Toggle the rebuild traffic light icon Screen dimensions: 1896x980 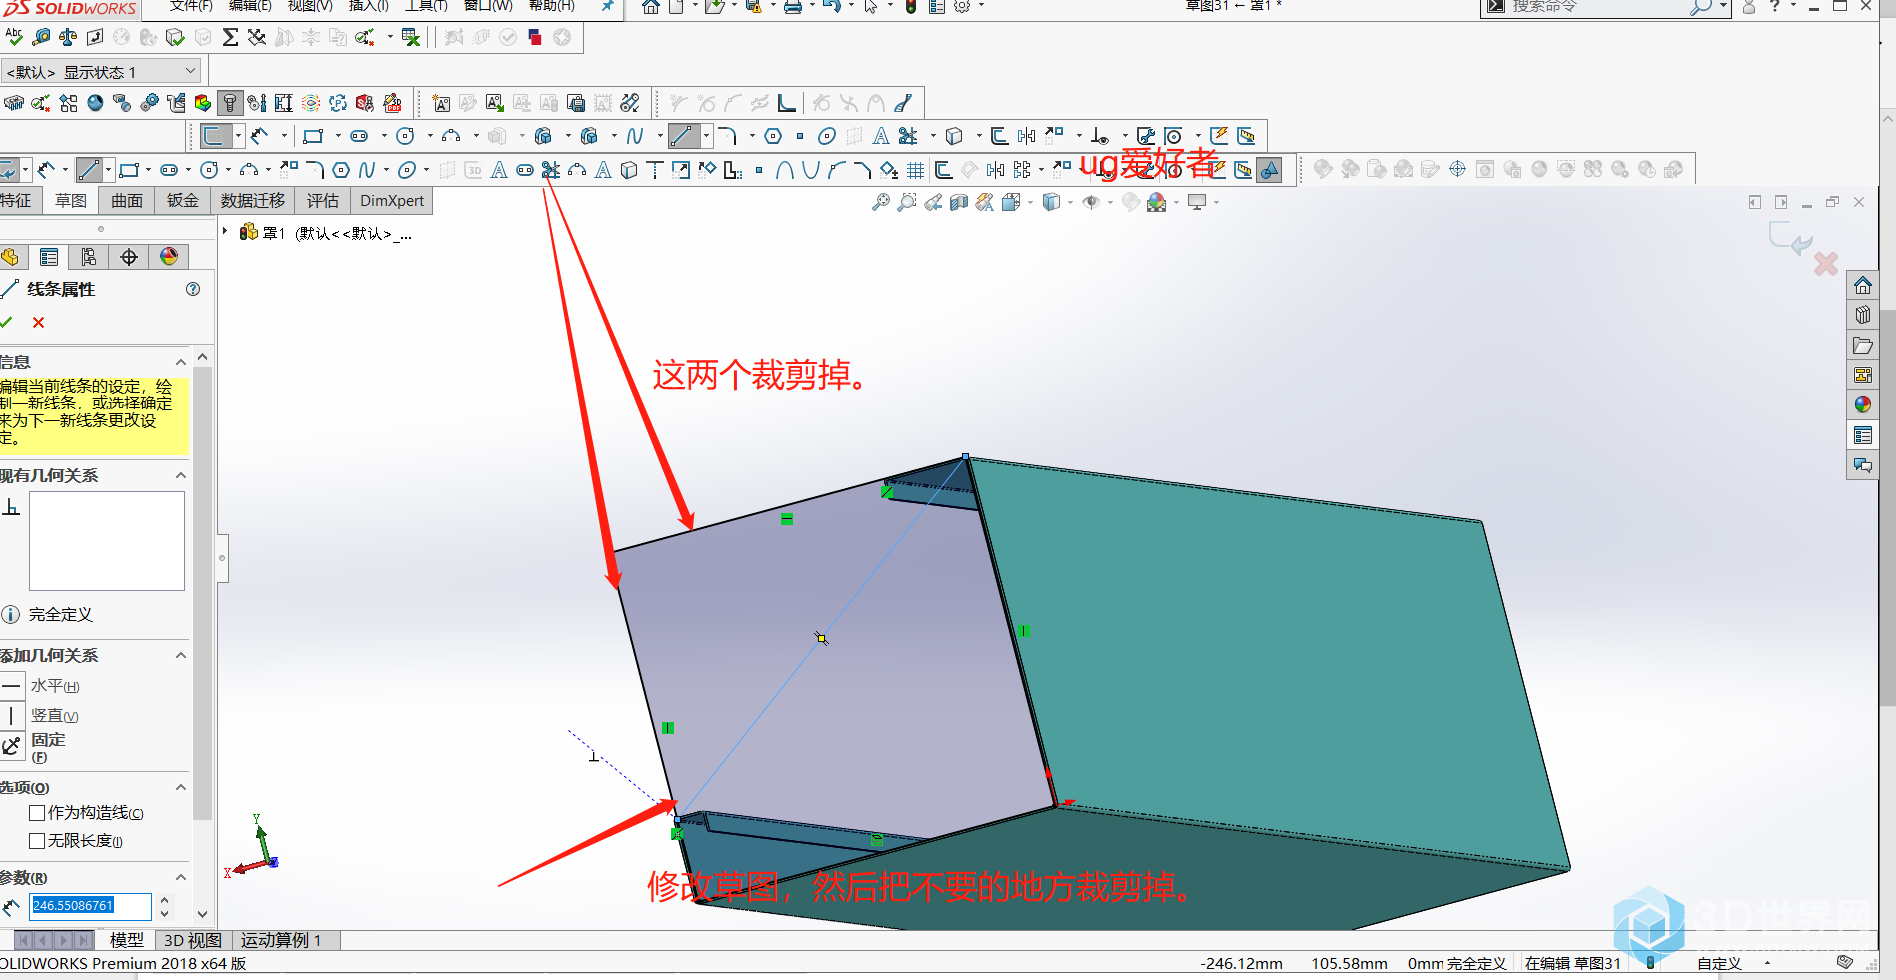click(910, 6)
